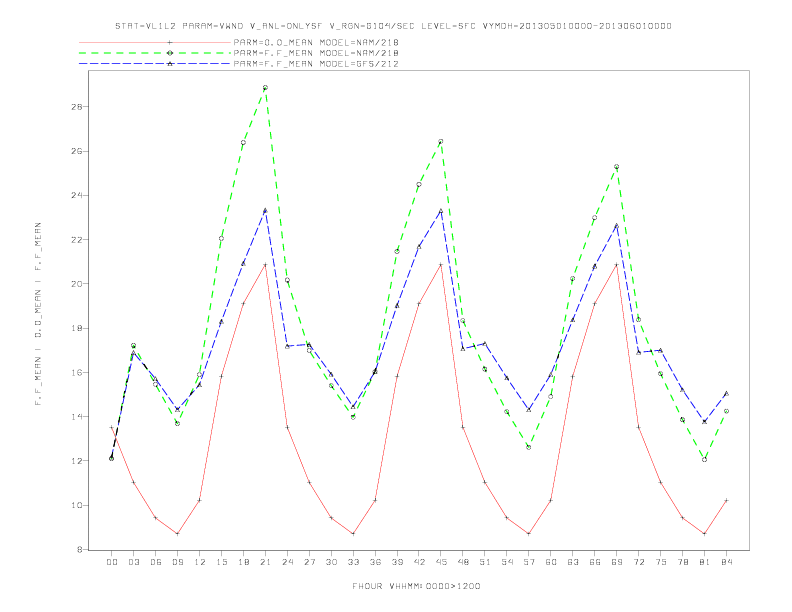Click x-axis forecast hour label 72
Screen dimensions: 792x612
639,562
